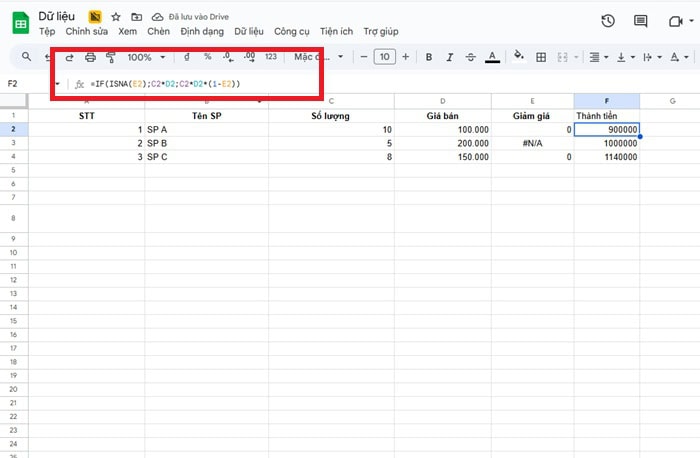
Task: Open the comments panel icon
Action: (x=640, y=22)
